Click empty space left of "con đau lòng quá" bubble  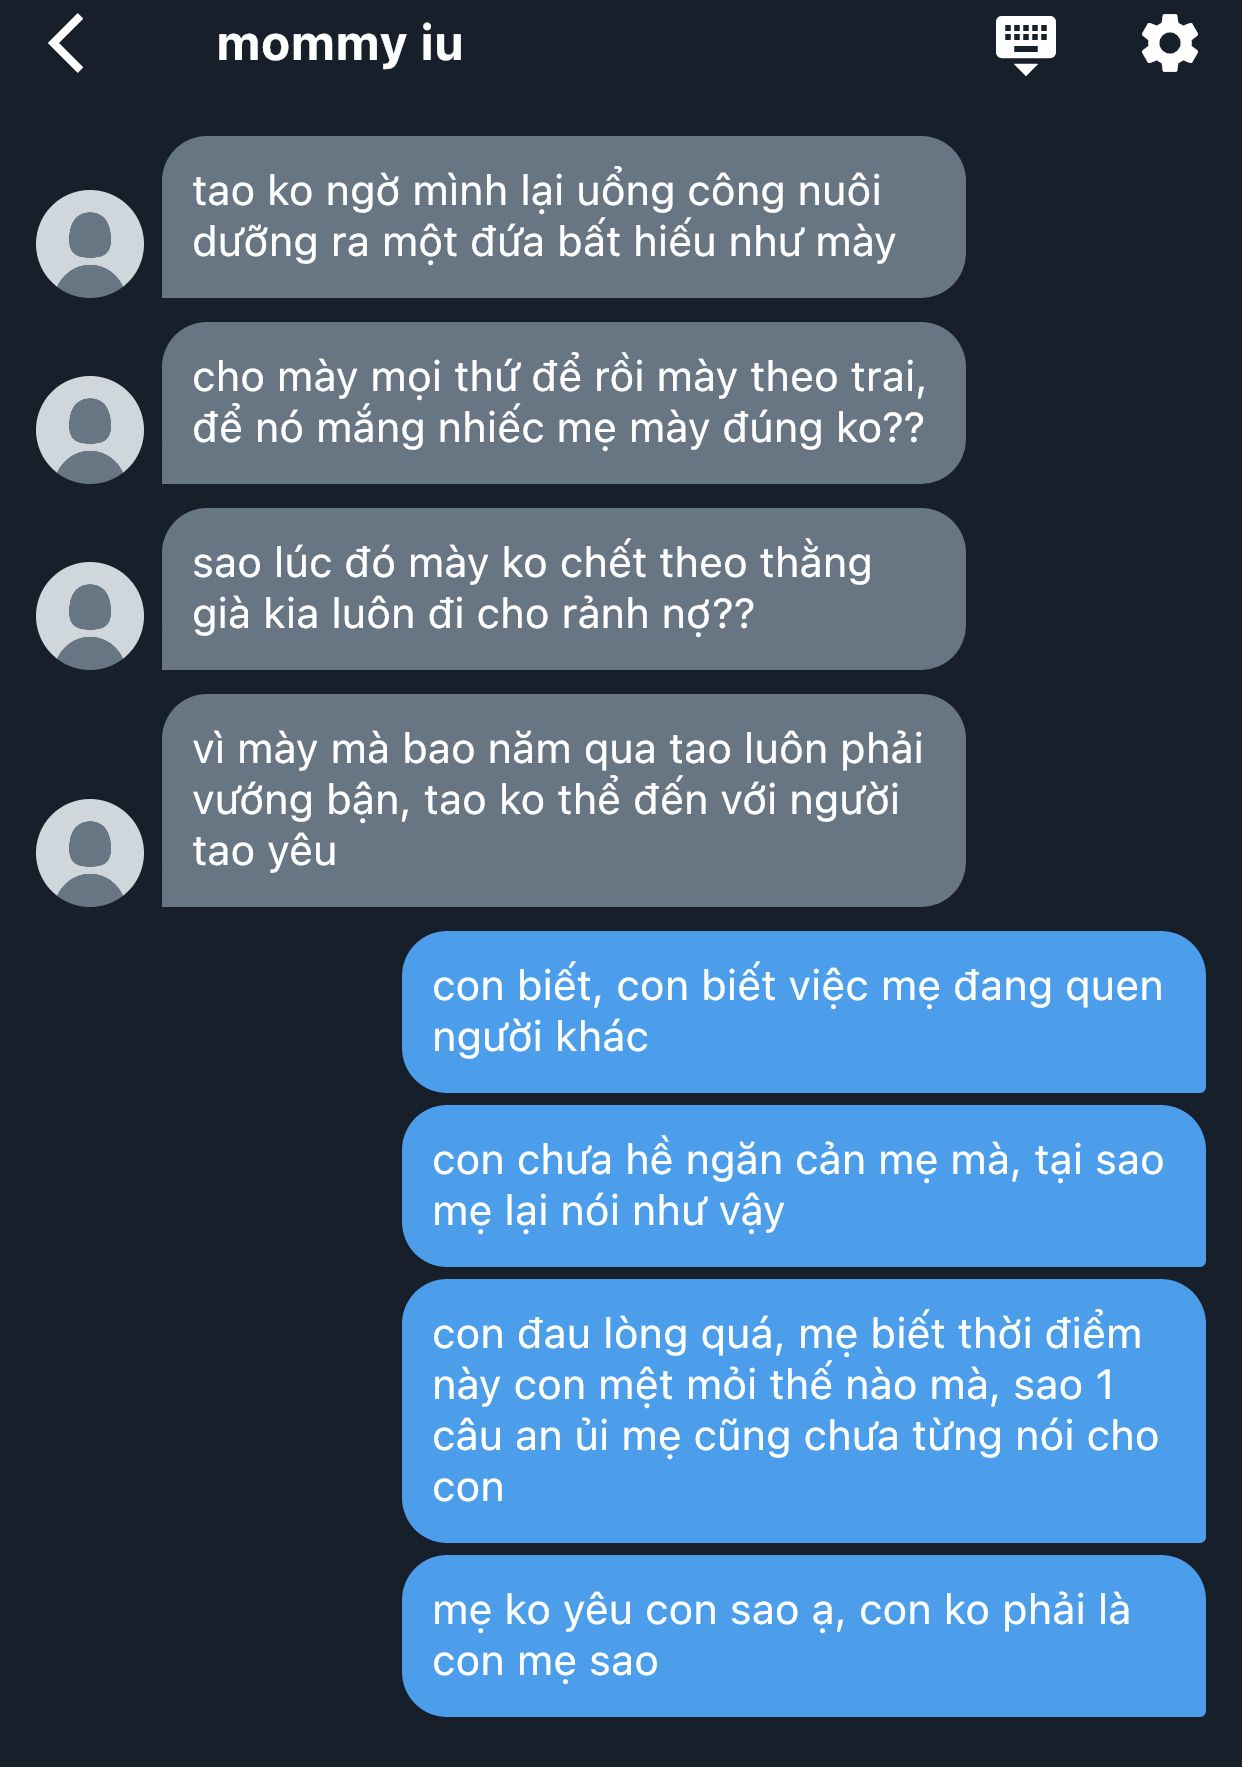(x=200, y=1411)
